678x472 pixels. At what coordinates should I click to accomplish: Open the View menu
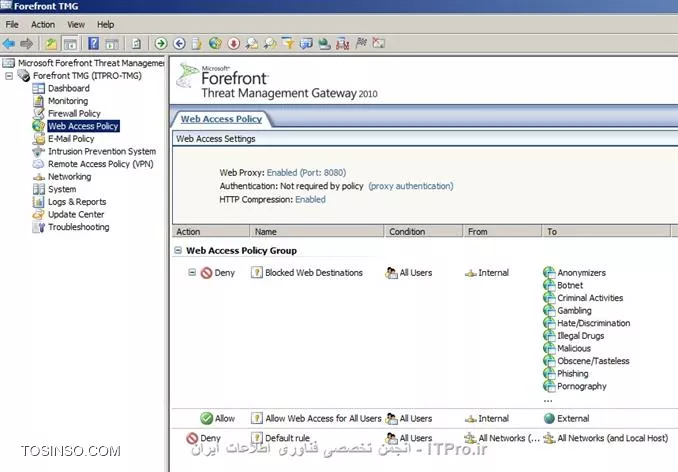pos(76,25)
